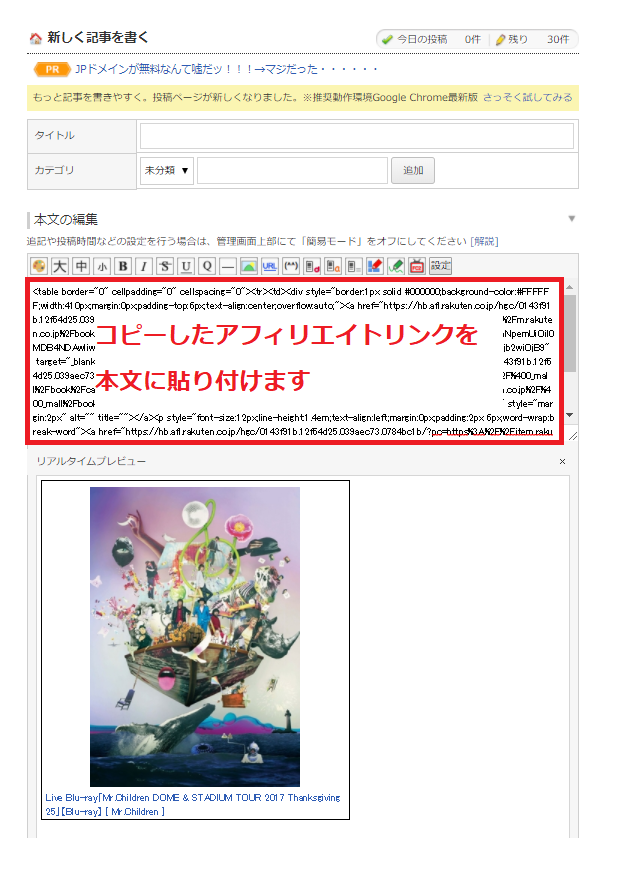The width and height of the screenshot is (619, 885).
Task: Apply large font size (大)
Action: (x=60, y=266)
